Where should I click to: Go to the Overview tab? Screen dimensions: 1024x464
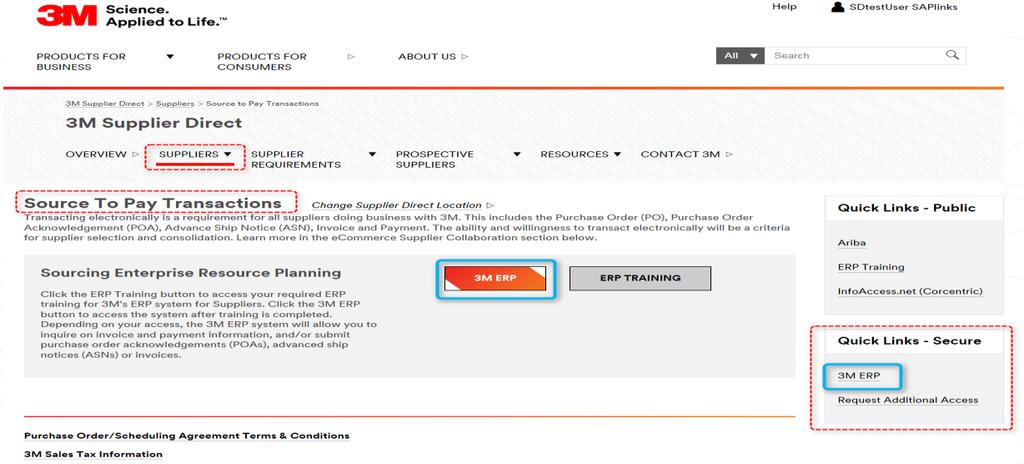click(96, 154)
